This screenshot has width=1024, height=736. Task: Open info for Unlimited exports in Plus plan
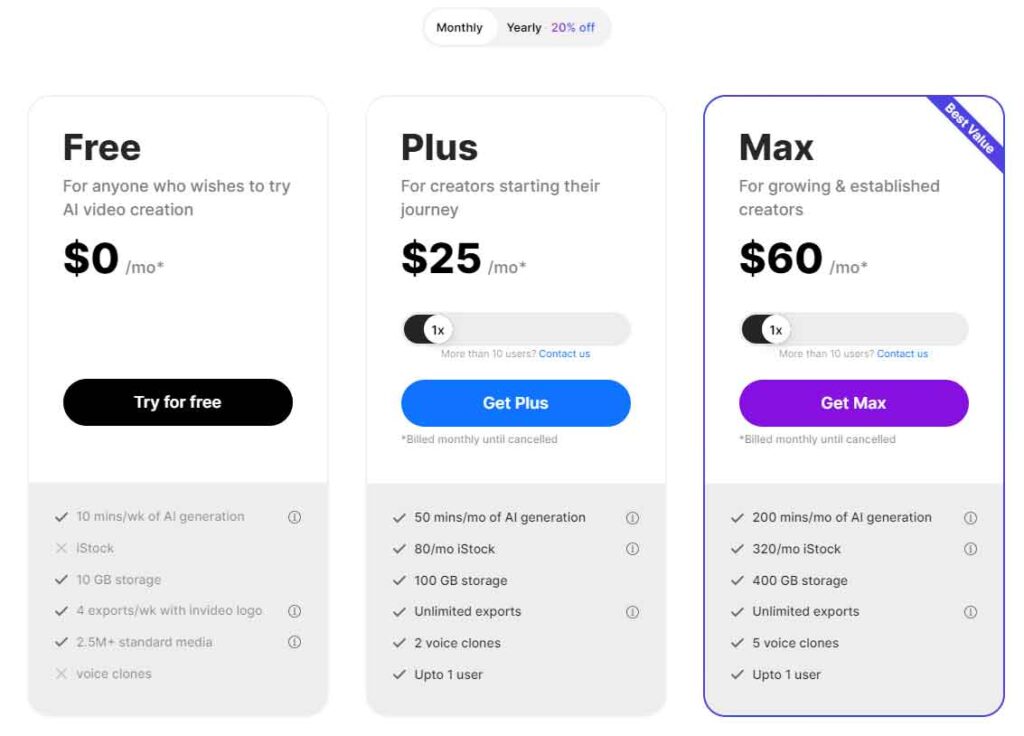(x=632, y=611)
